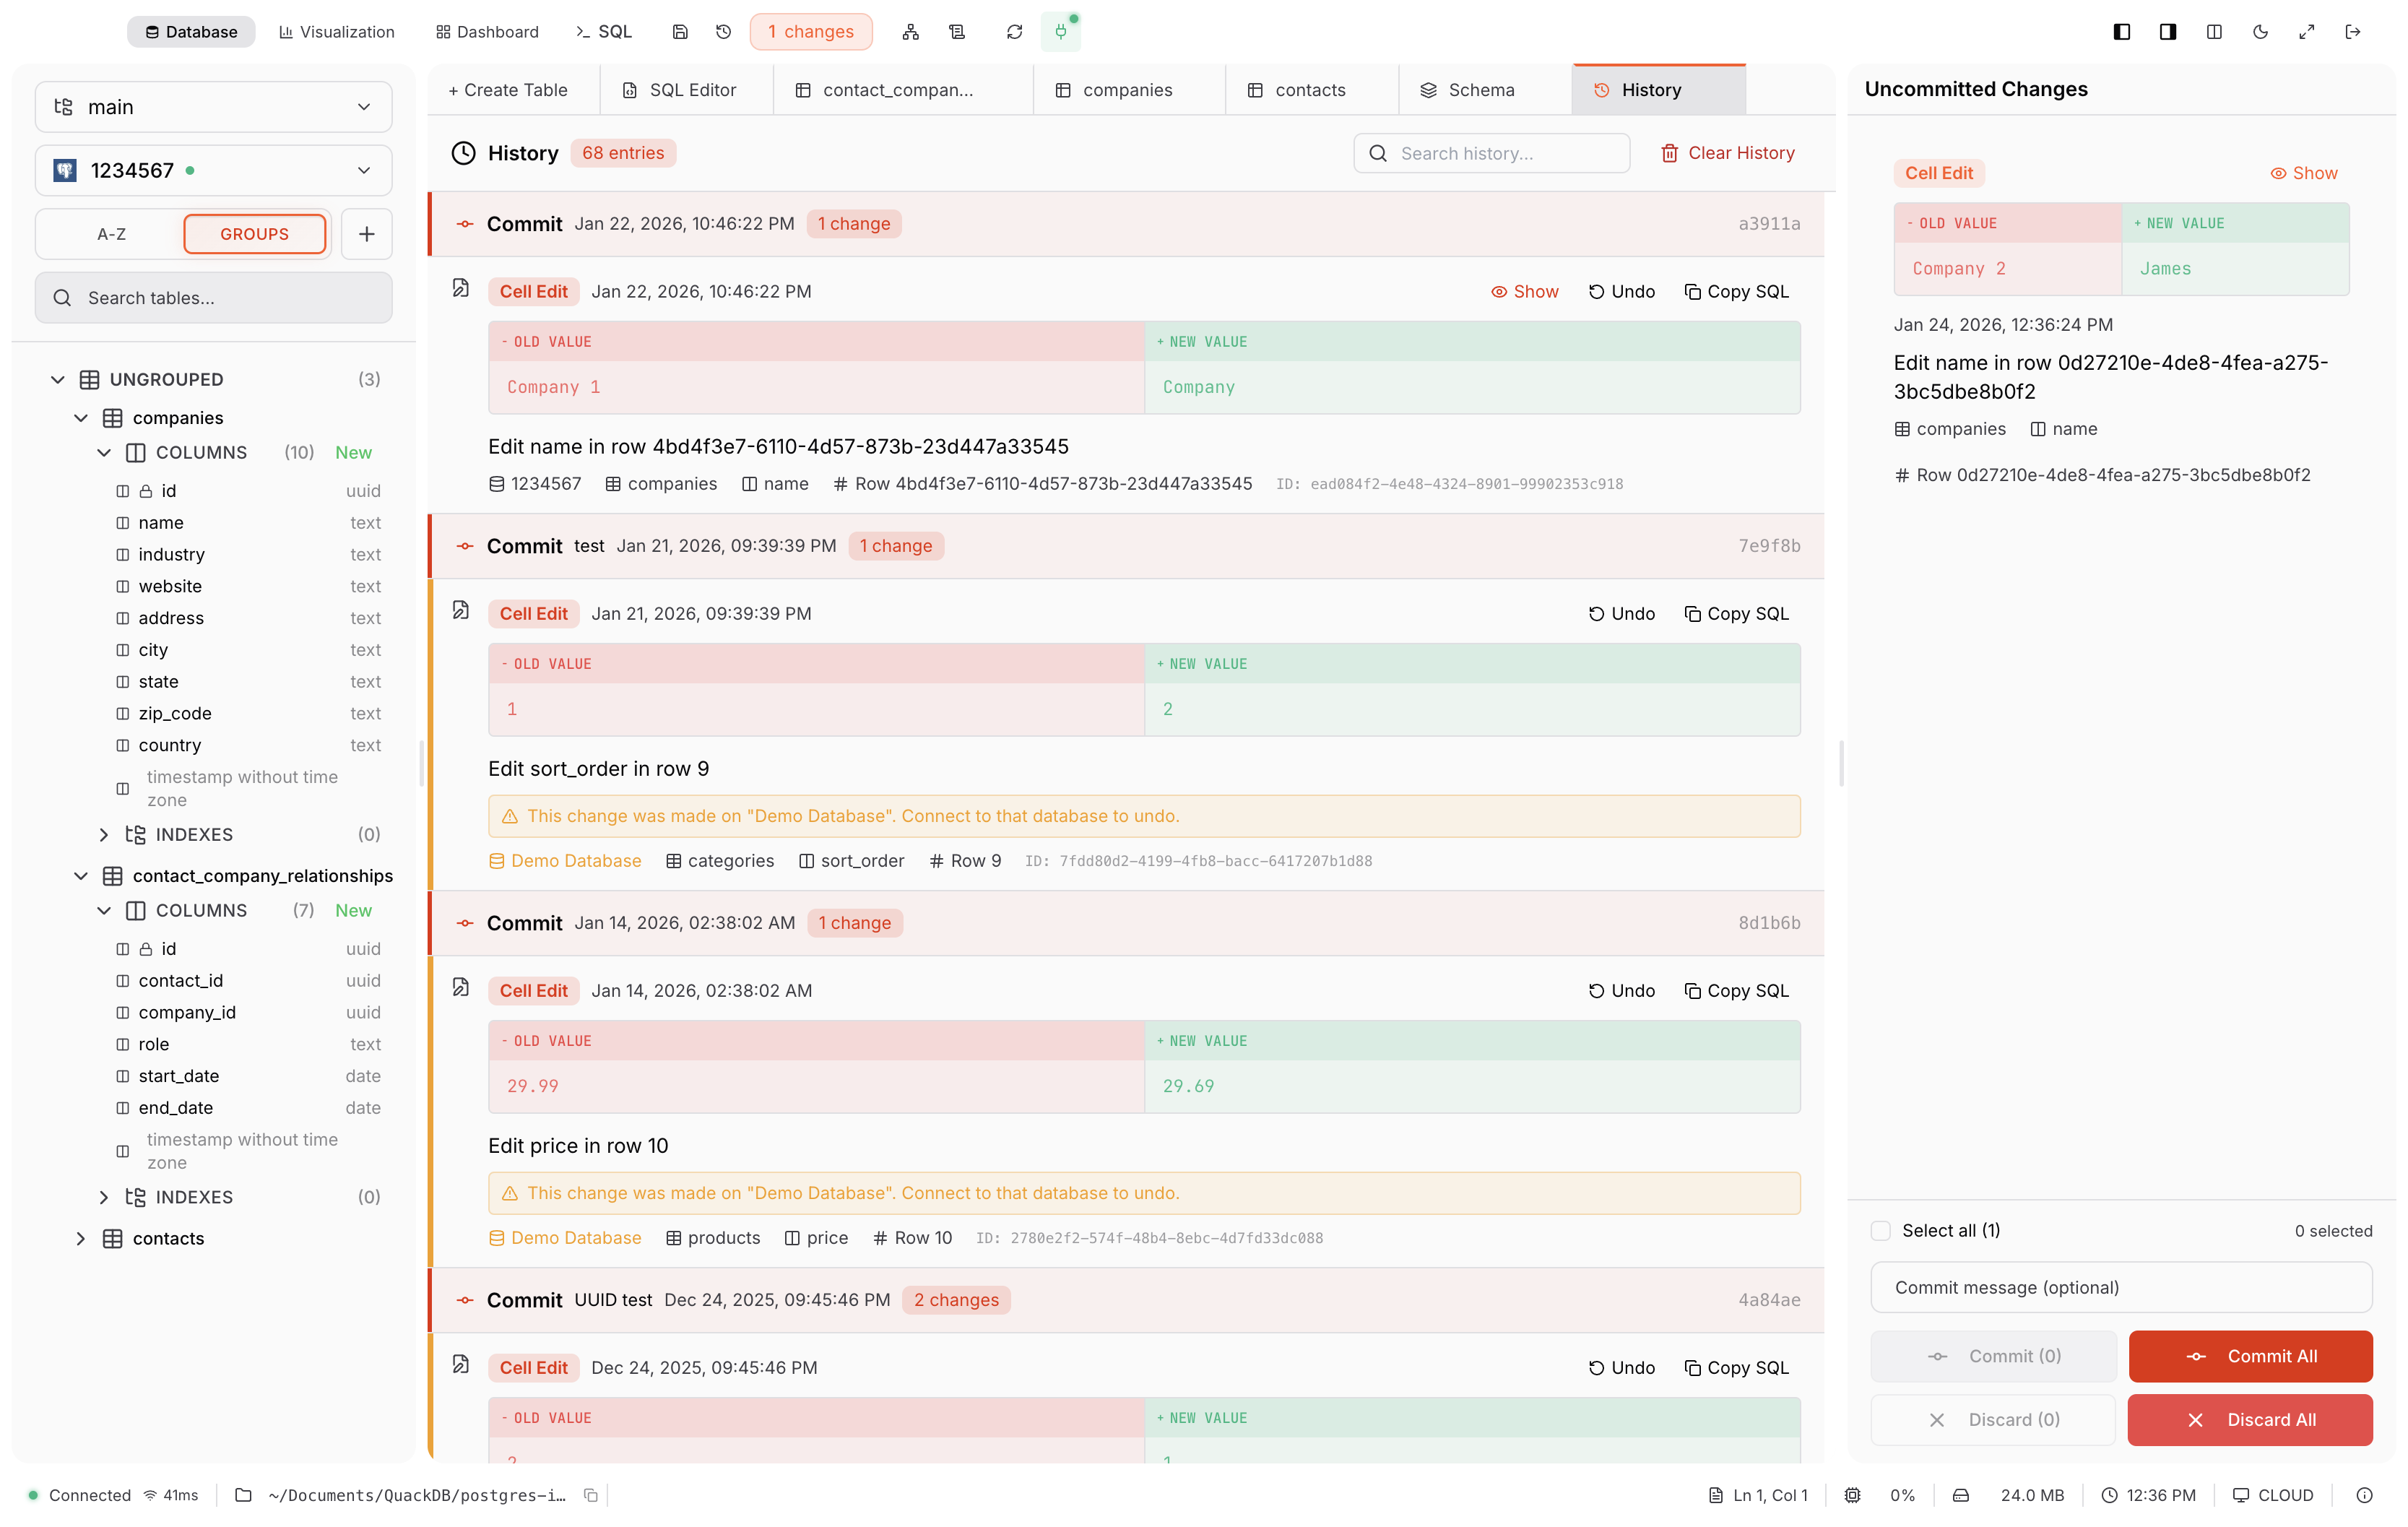Expand the contacts table
2408x1527 pixels.
pyautogui.click(x=81, y=1239)
